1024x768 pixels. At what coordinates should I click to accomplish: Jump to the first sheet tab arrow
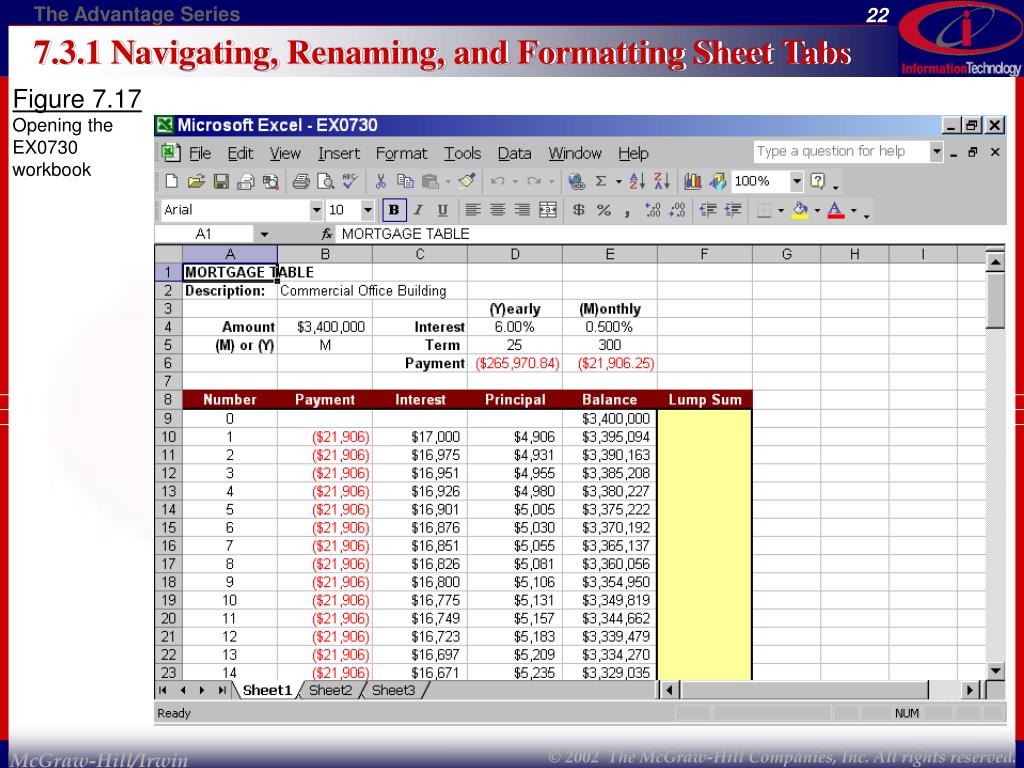tap(163, 690)
